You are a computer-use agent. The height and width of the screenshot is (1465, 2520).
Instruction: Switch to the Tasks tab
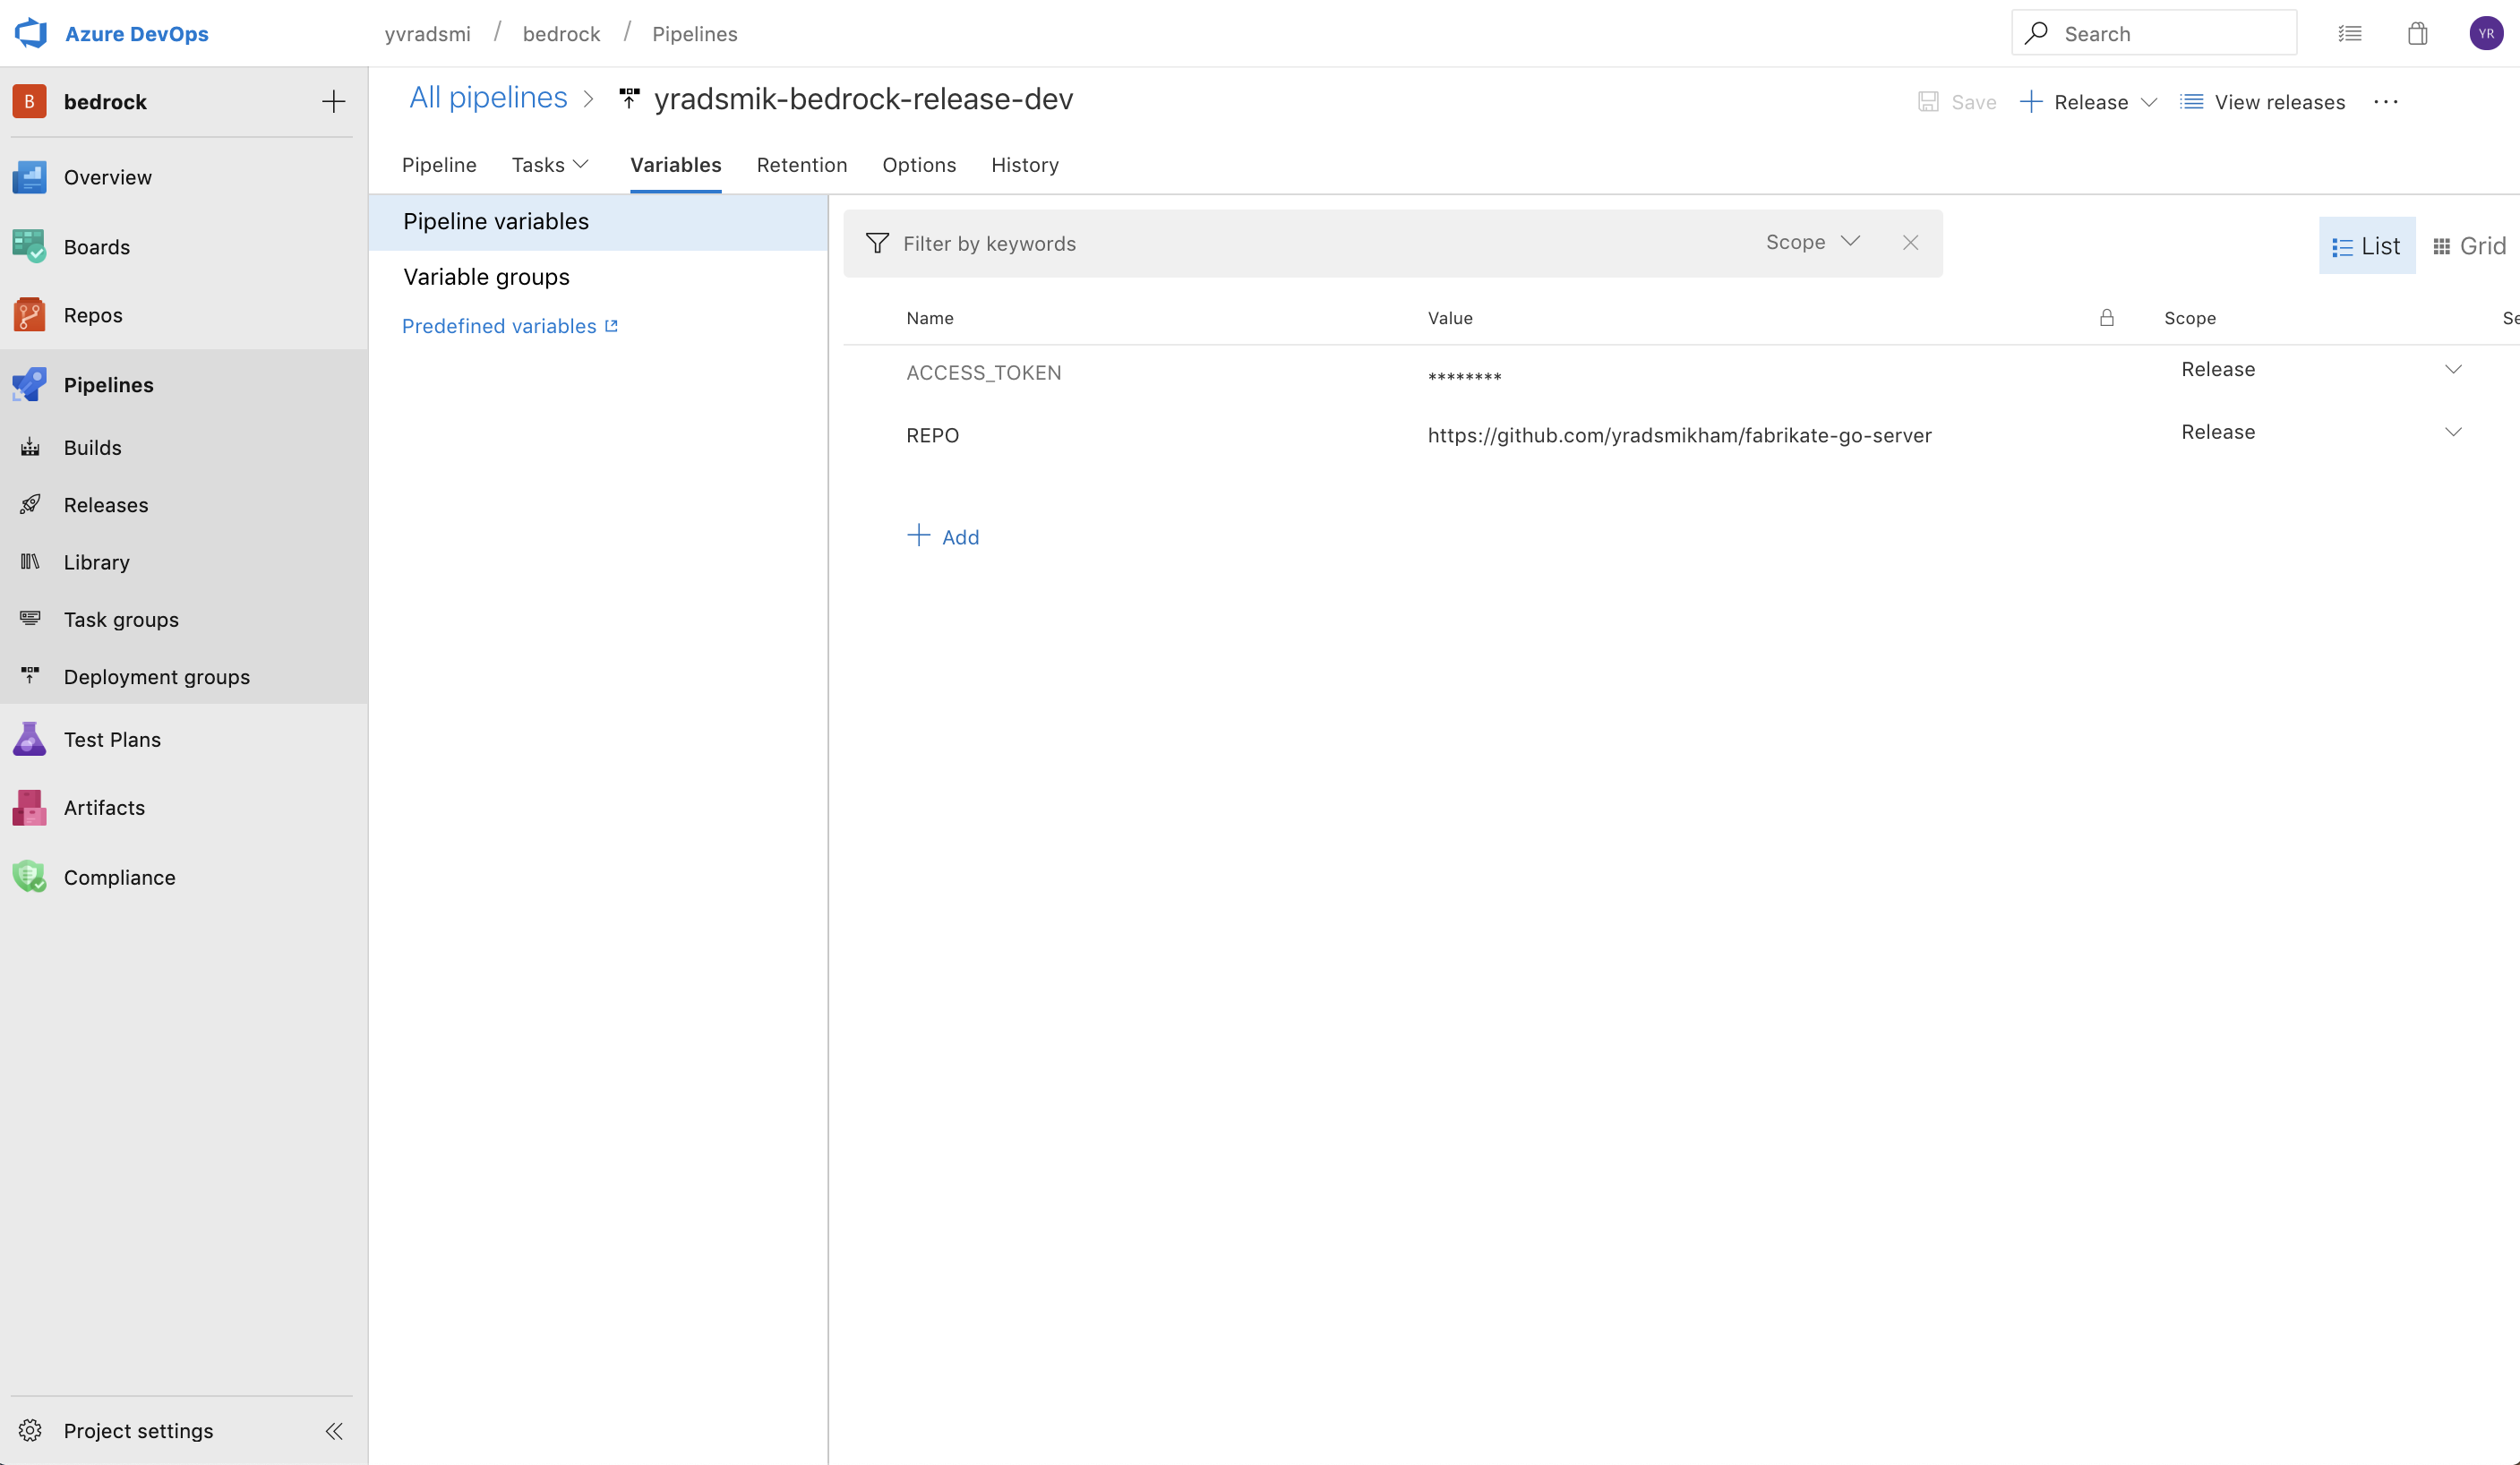537,164
